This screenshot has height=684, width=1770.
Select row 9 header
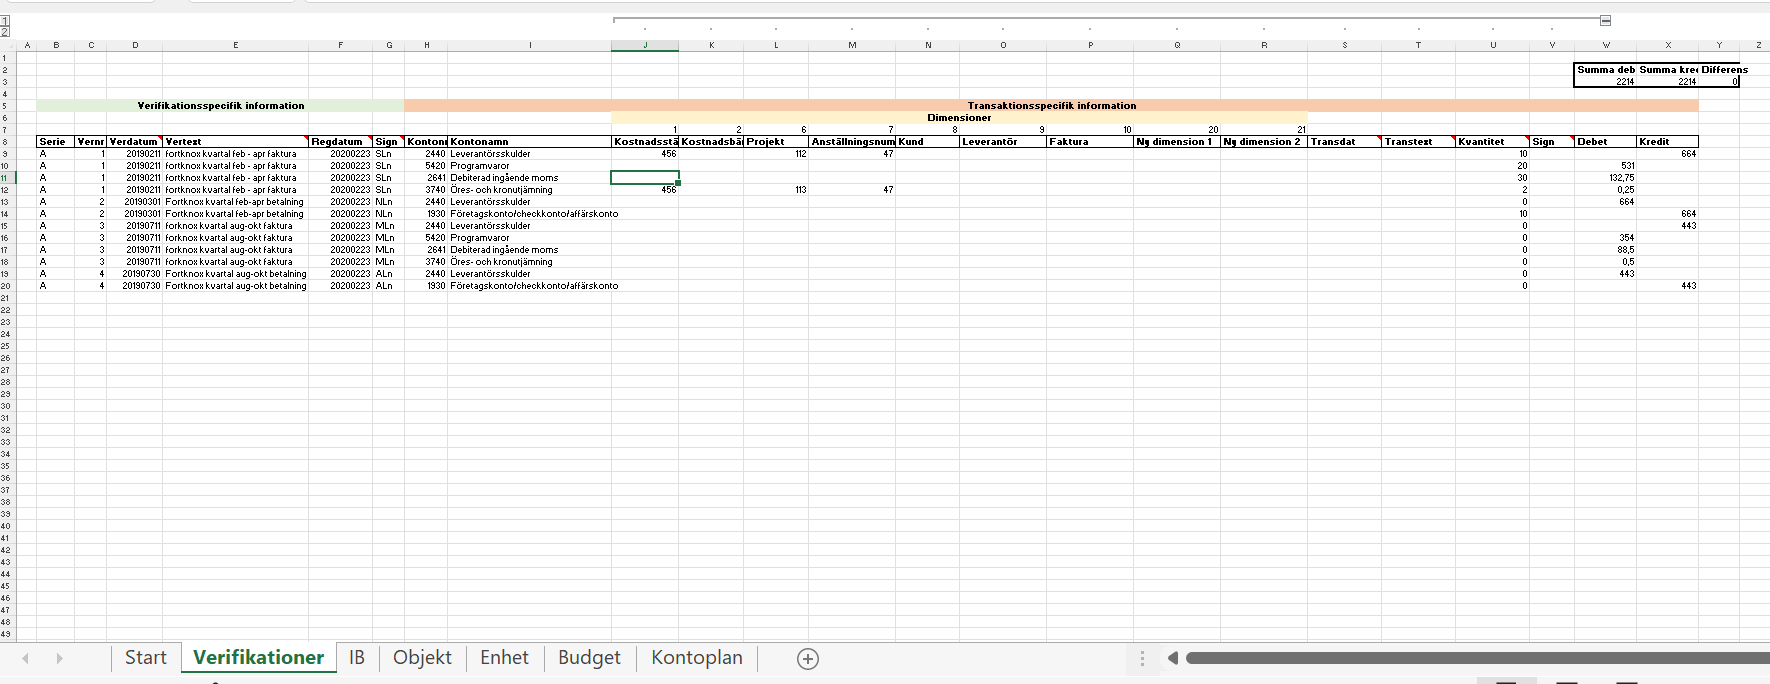(5, 154)
